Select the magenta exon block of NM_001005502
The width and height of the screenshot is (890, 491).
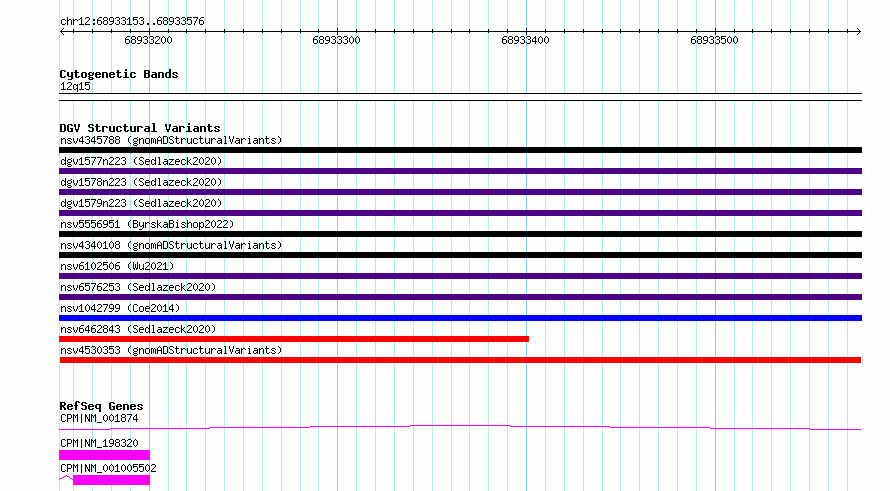(111, 480)
